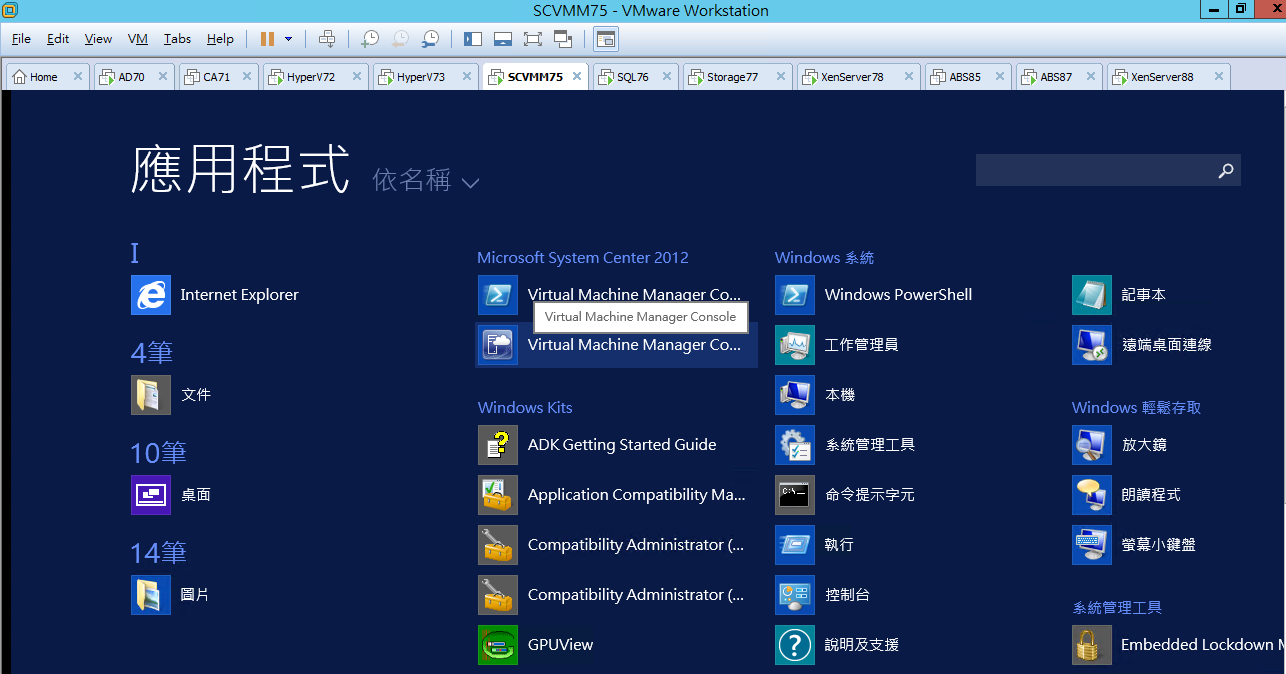Image resolution: width=1286 pixels, height=674 pixels.
Task: Open the View menu
Action: 98,39
